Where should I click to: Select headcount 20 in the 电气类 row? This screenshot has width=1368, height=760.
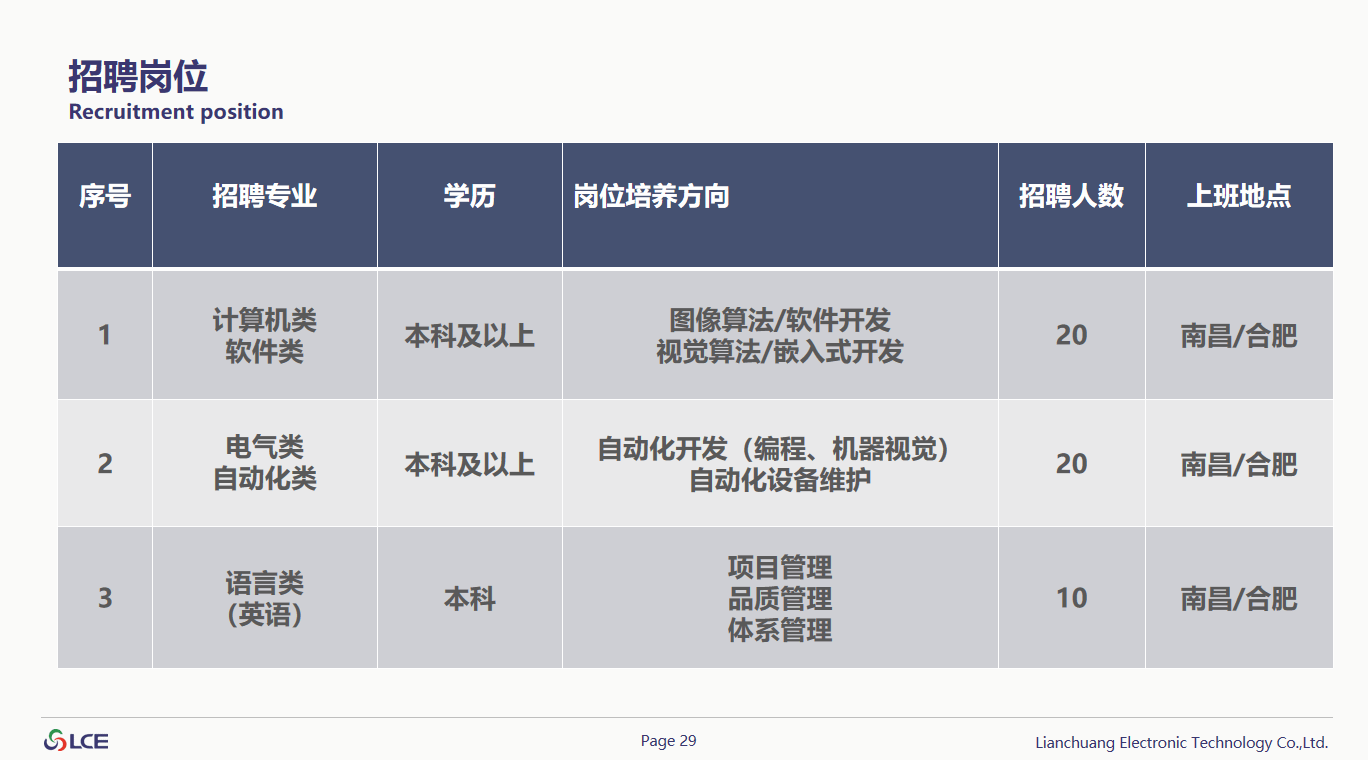1072,464
